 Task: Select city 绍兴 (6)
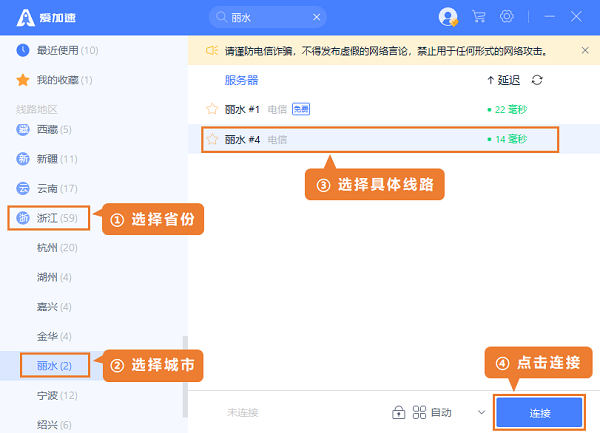[x=54, y=425]
